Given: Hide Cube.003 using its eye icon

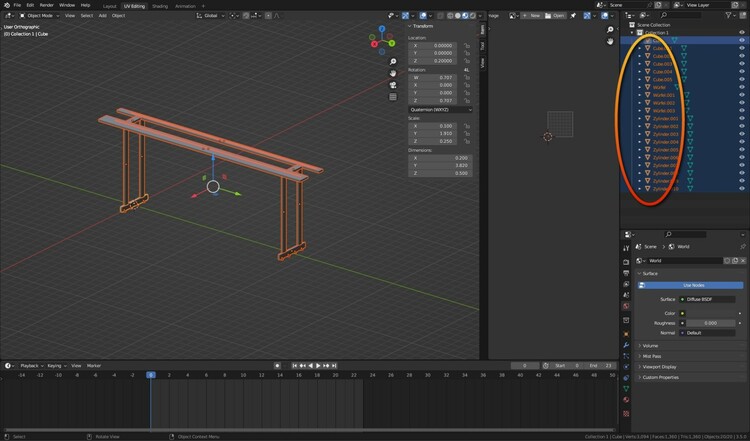Looking at the screenshot, I should pyautogui.click(x=741, y=64).
